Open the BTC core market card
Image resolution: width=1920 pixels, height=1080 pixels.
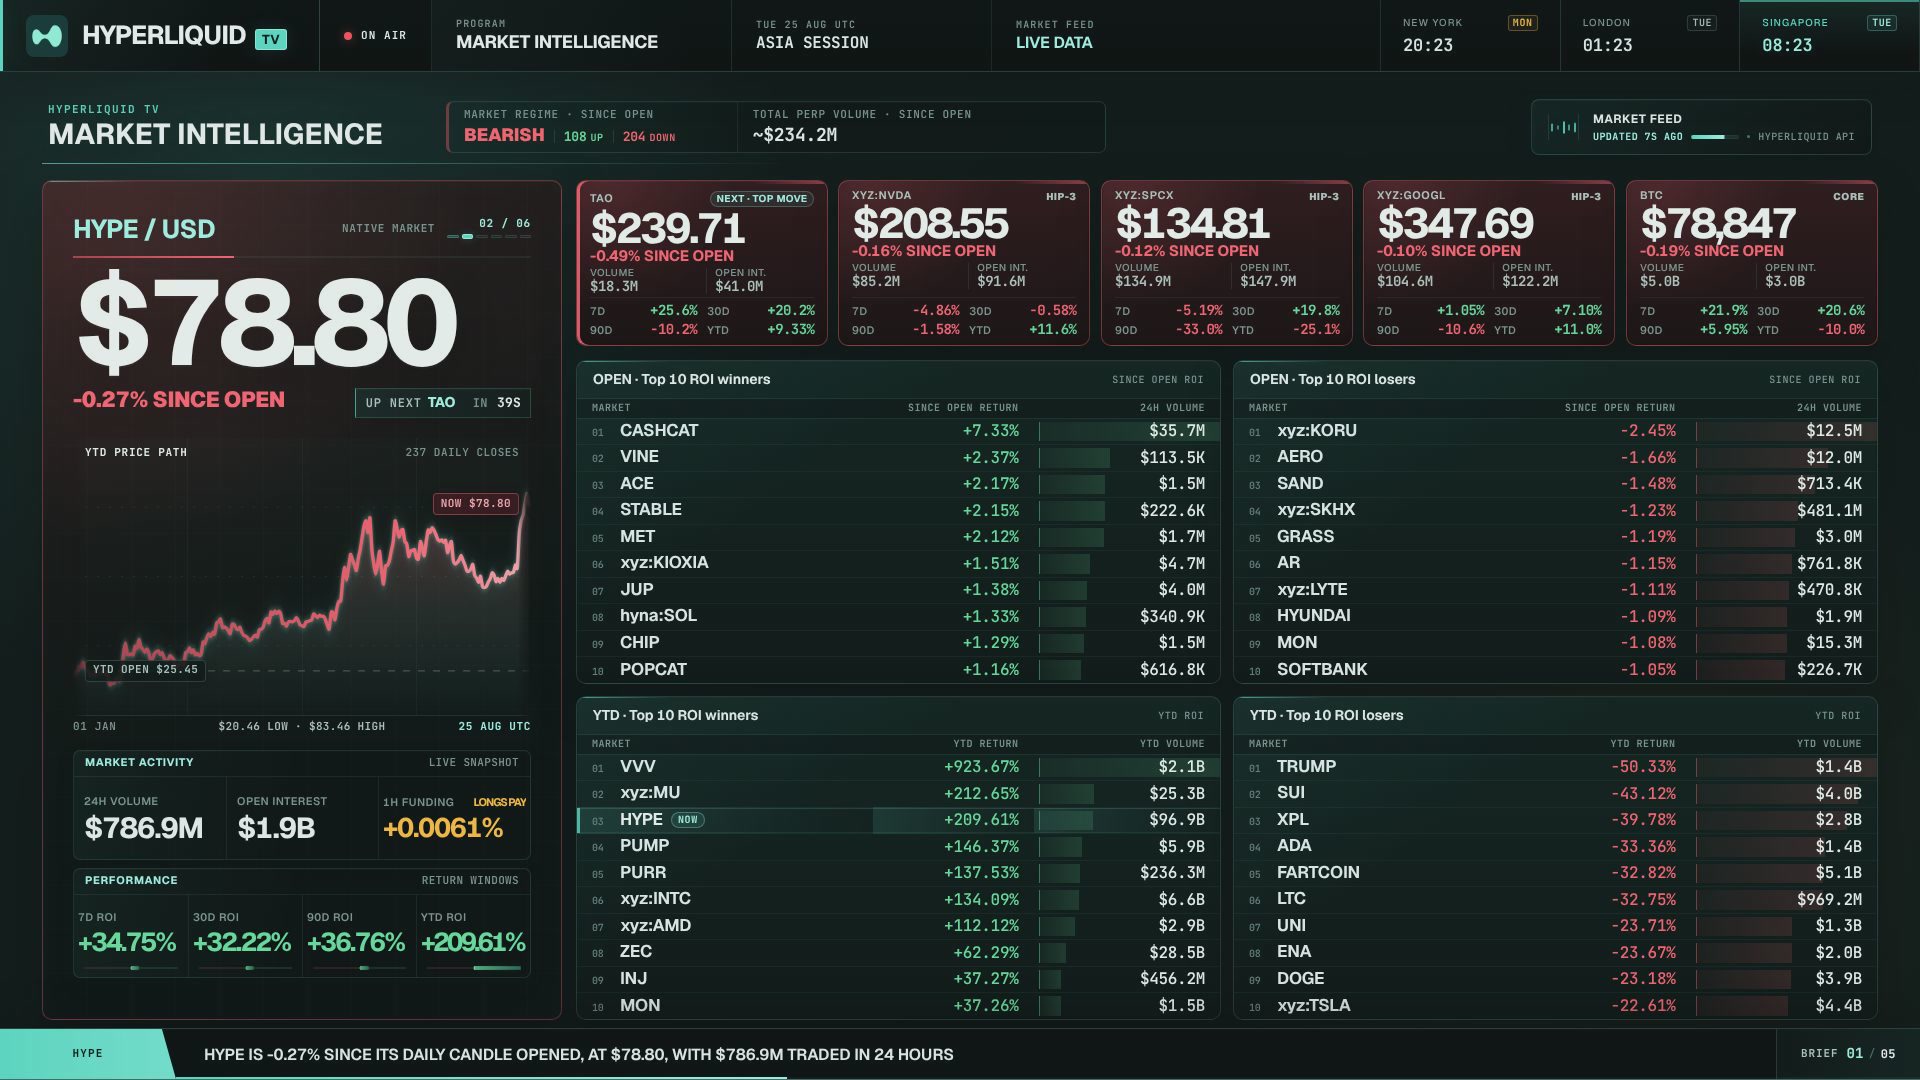pyautogui.click(x=1751, y=263)
